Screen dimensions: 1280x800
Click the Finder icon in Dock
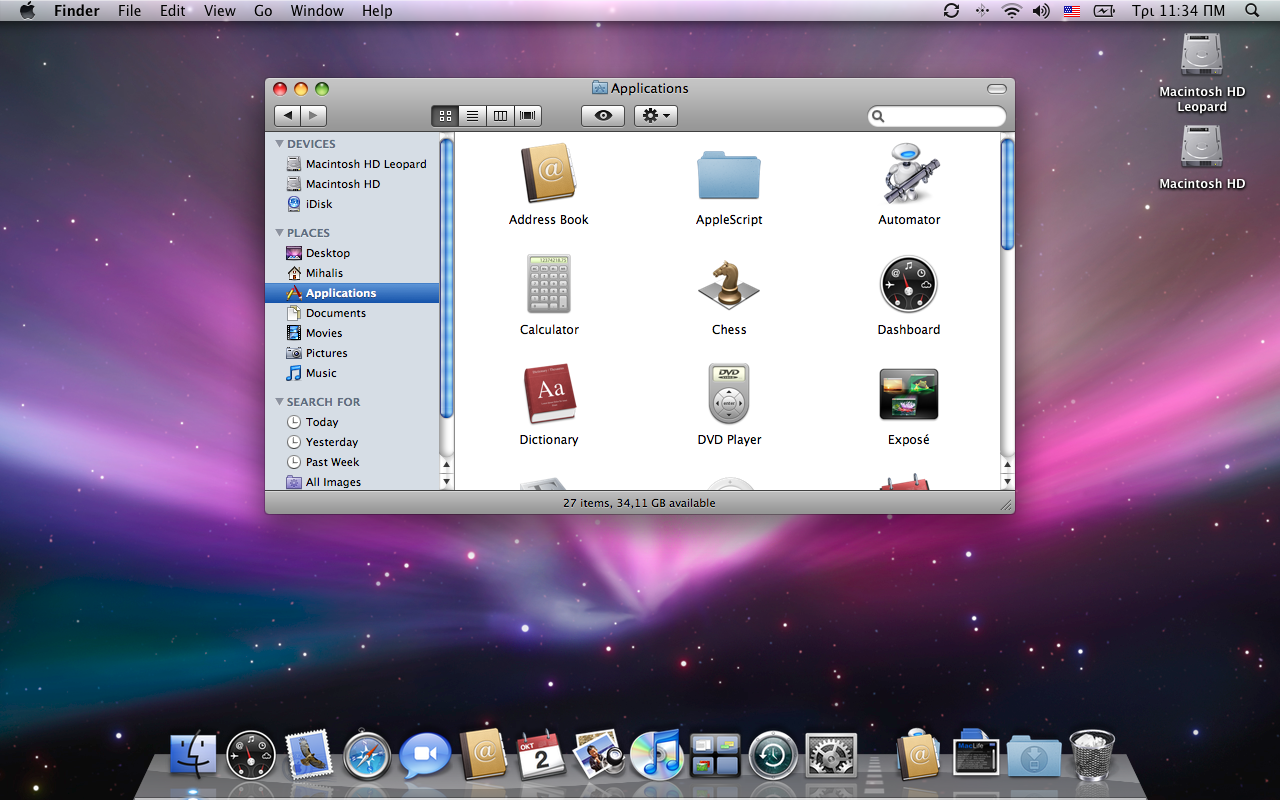click(193, 755)
